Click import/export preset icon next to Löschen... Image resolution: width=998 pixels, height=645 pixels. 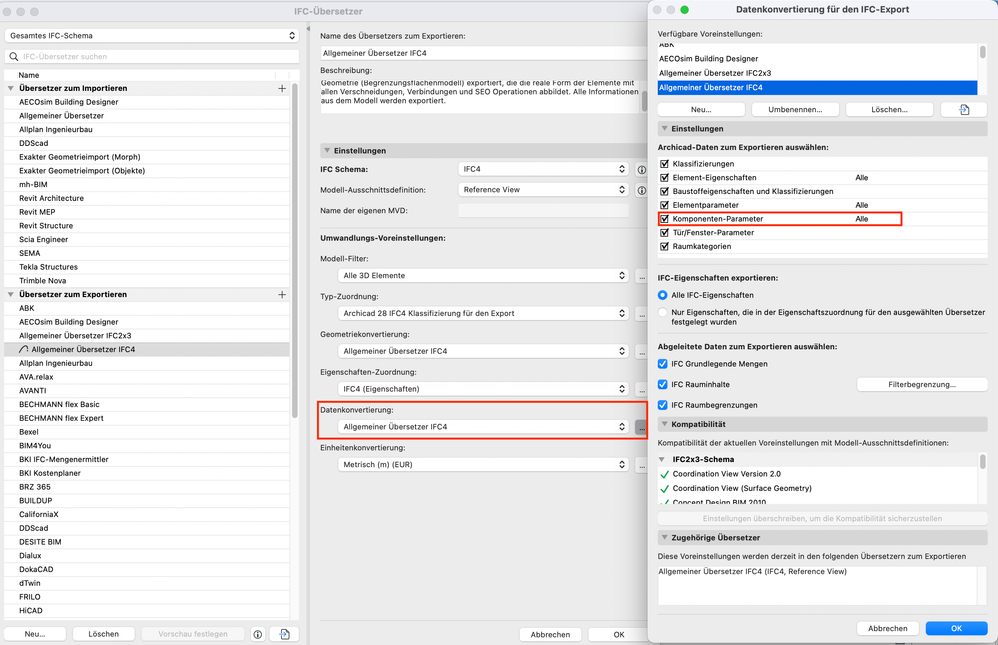pyautogui.click(x=964, y=110)
